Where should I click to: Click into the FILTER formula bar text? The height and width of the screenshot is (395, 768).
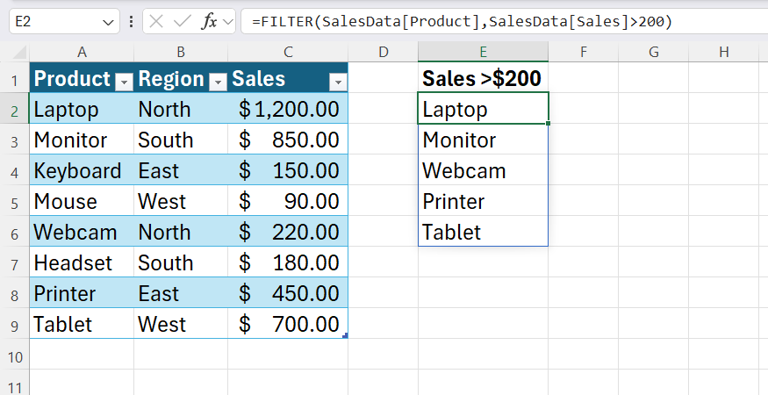click(x=462, y=22)
